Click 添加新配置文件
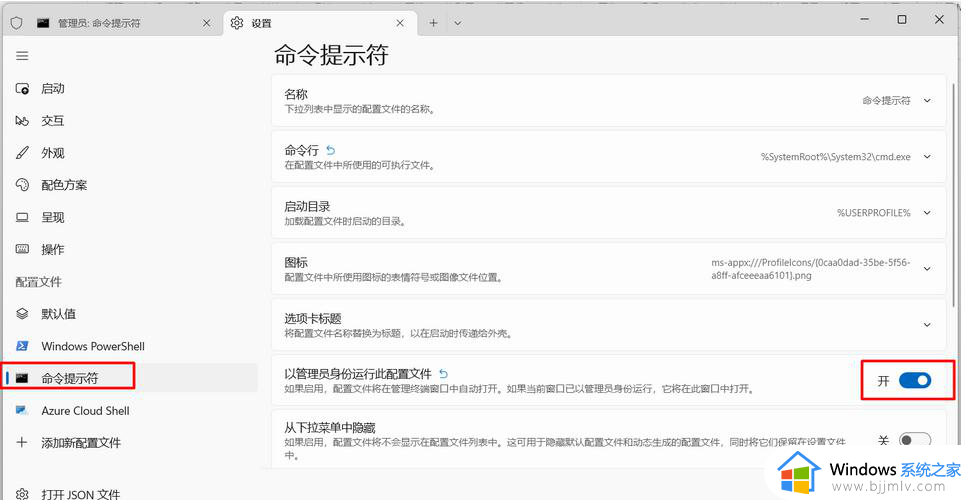966x500 pixels. pyautogui.click(x=131, y=442)
